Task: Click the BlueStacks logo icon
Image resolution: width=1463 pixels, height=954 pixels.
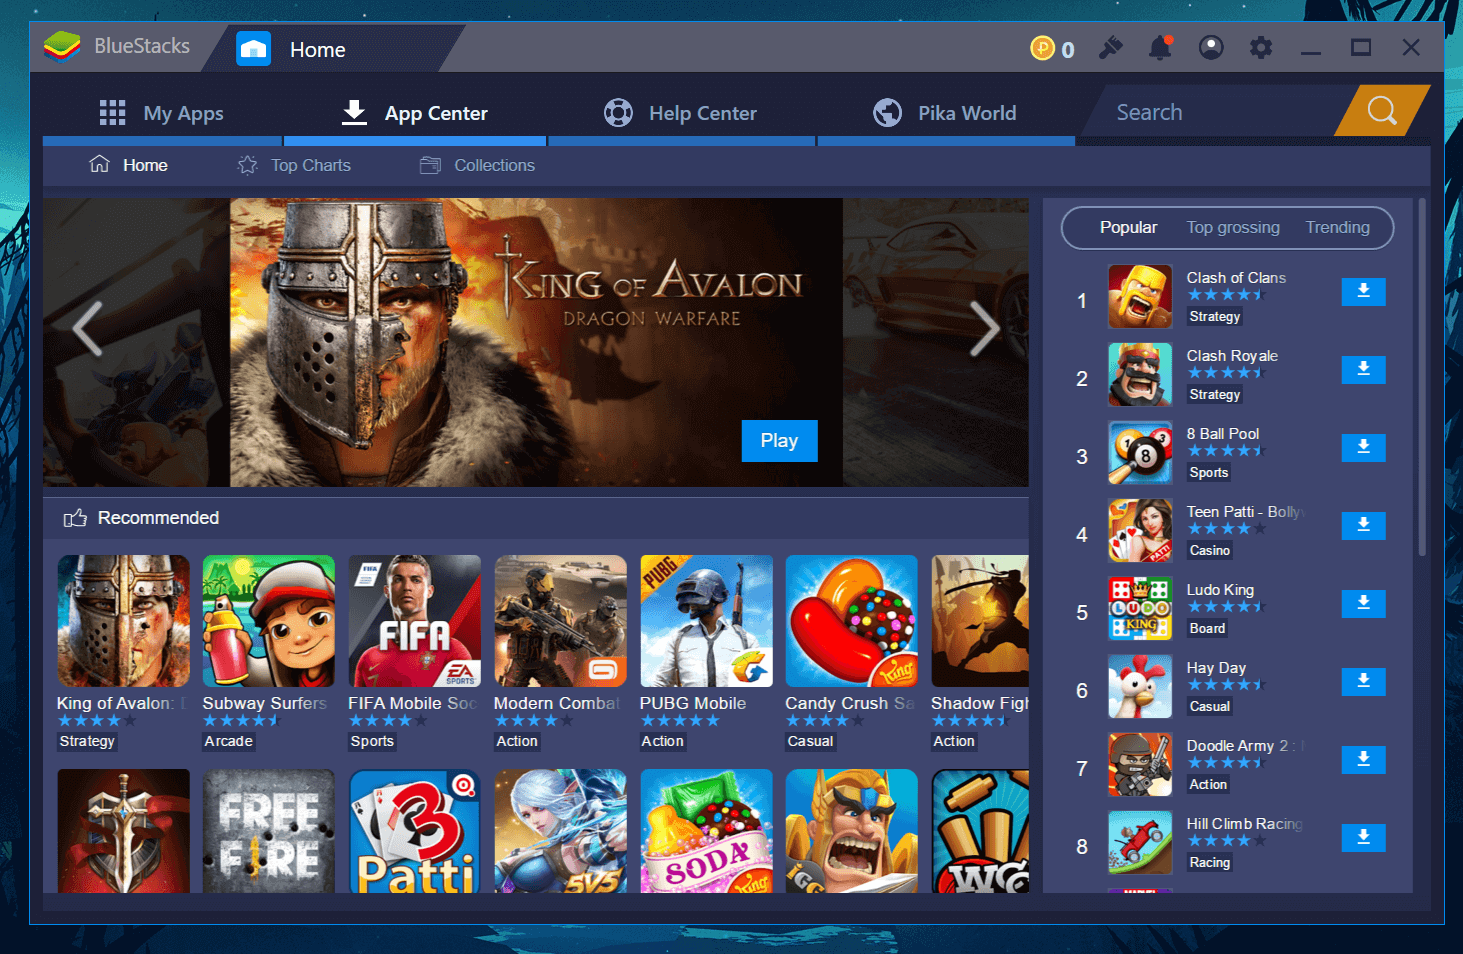Action: 62,46
